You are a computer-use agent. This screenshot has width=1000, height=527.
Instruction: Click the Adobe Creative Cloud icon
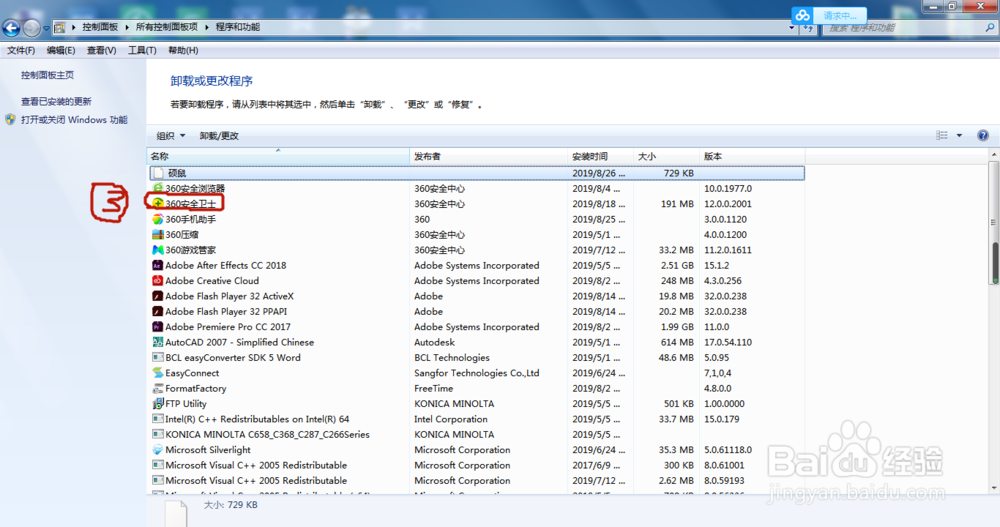coord(158,280)
